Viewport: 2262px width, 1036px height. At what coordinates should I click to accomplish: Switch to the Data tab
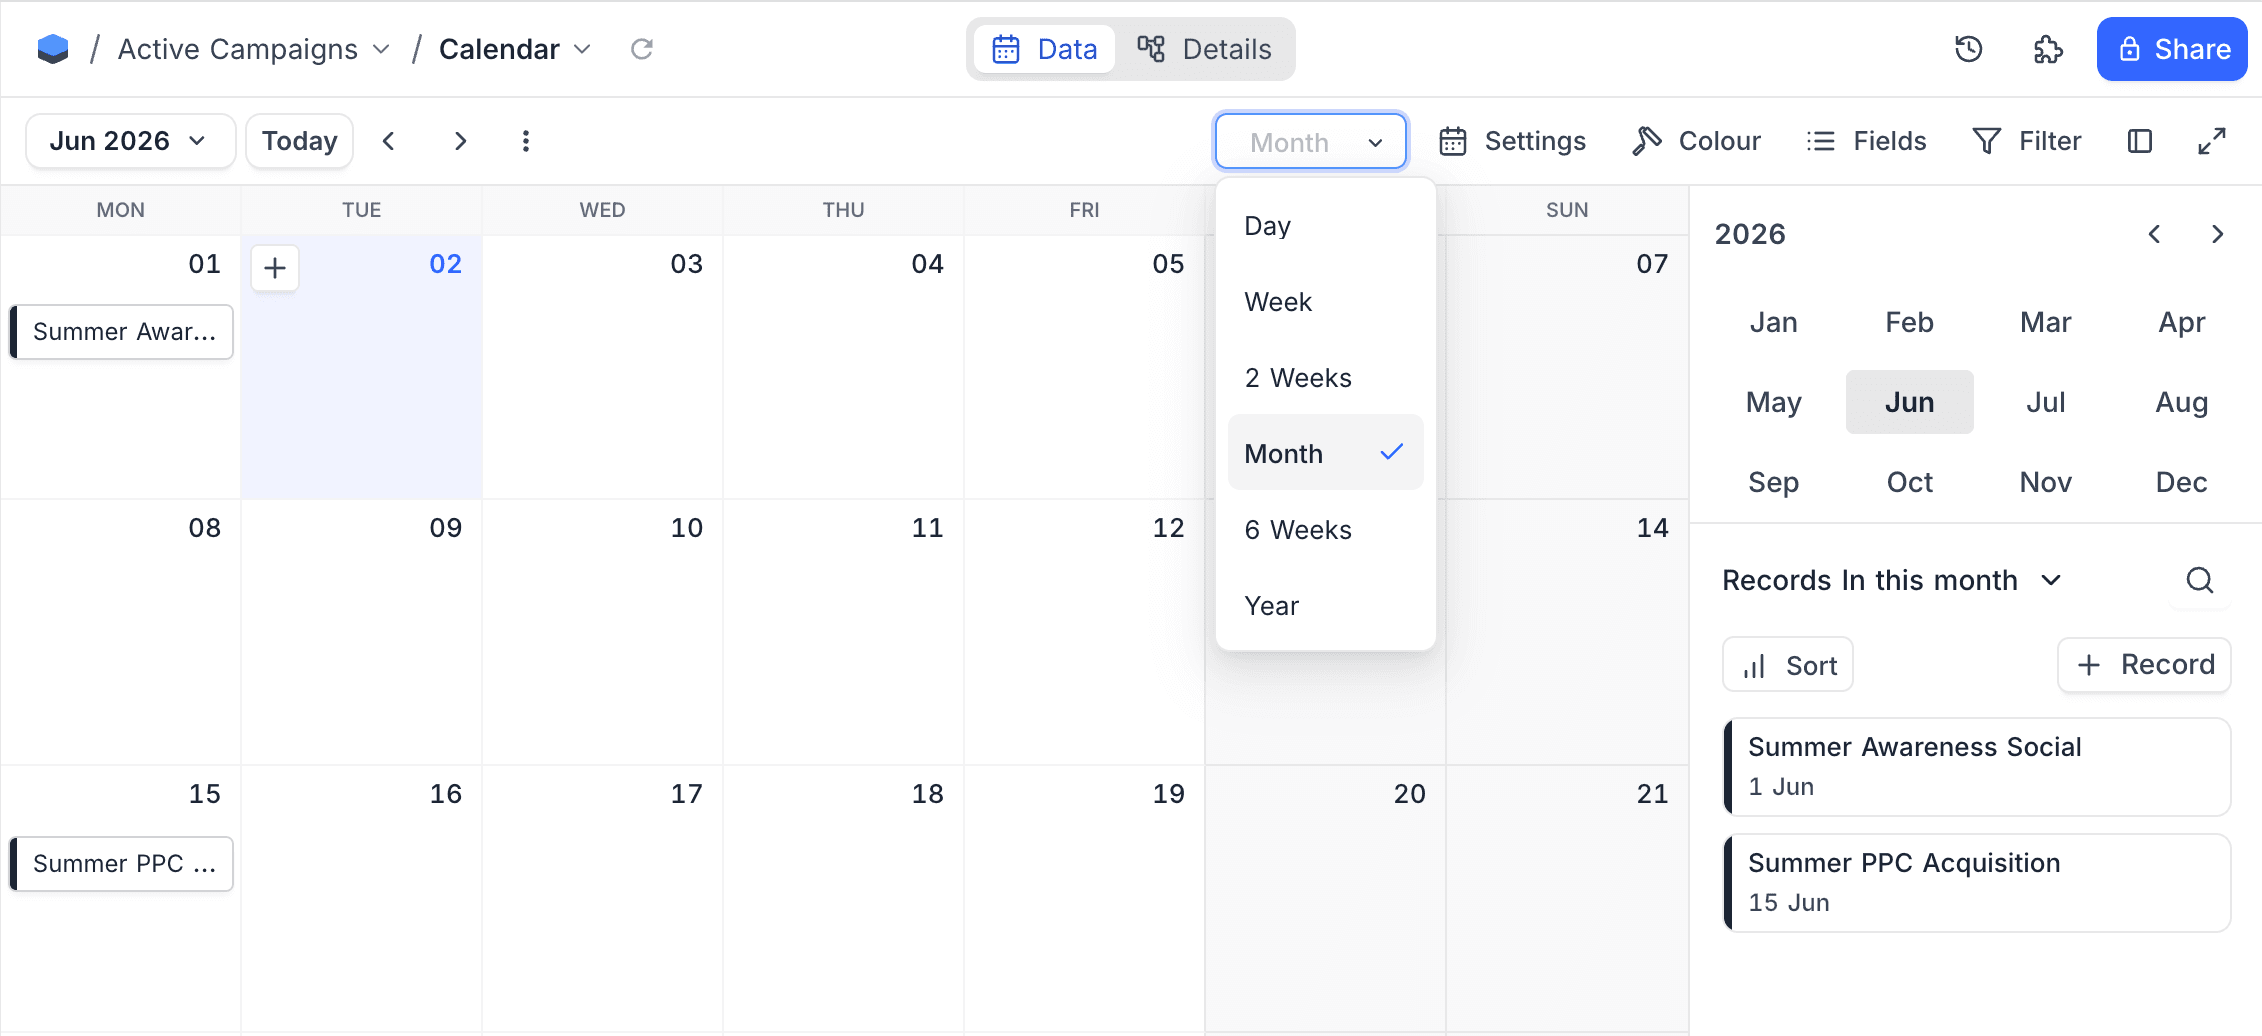click(x=1044, y=49)
